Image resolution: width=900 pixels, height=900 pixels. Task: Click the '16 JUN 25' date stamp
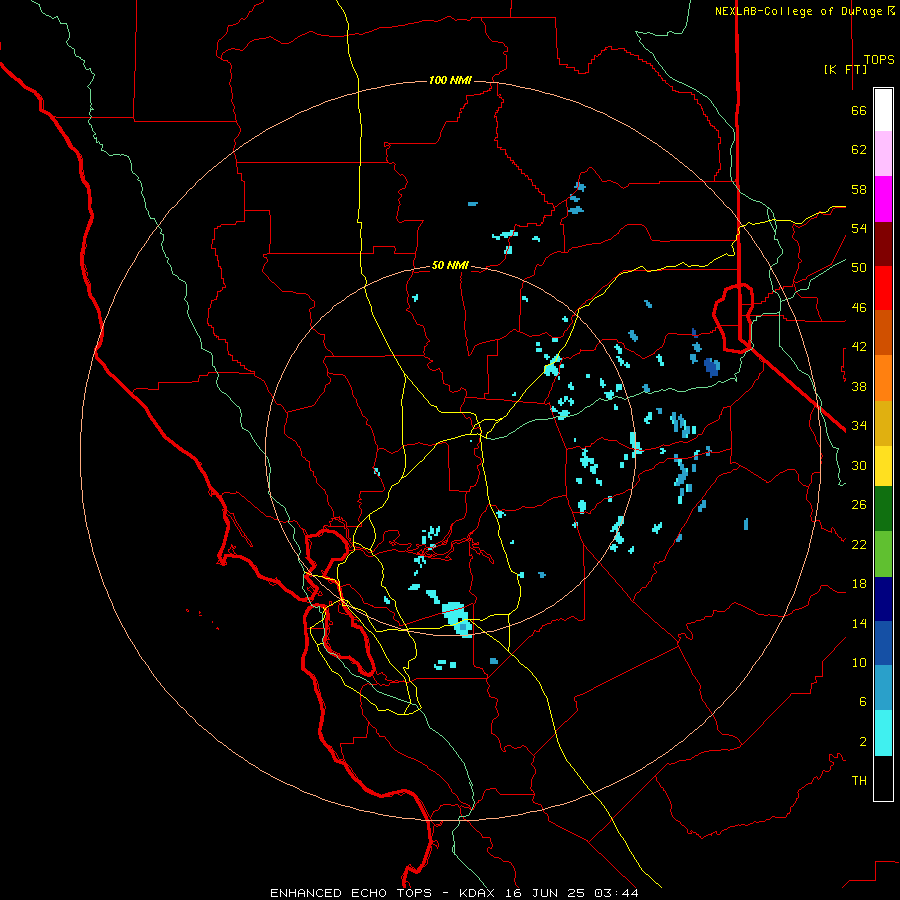(545, 893)
